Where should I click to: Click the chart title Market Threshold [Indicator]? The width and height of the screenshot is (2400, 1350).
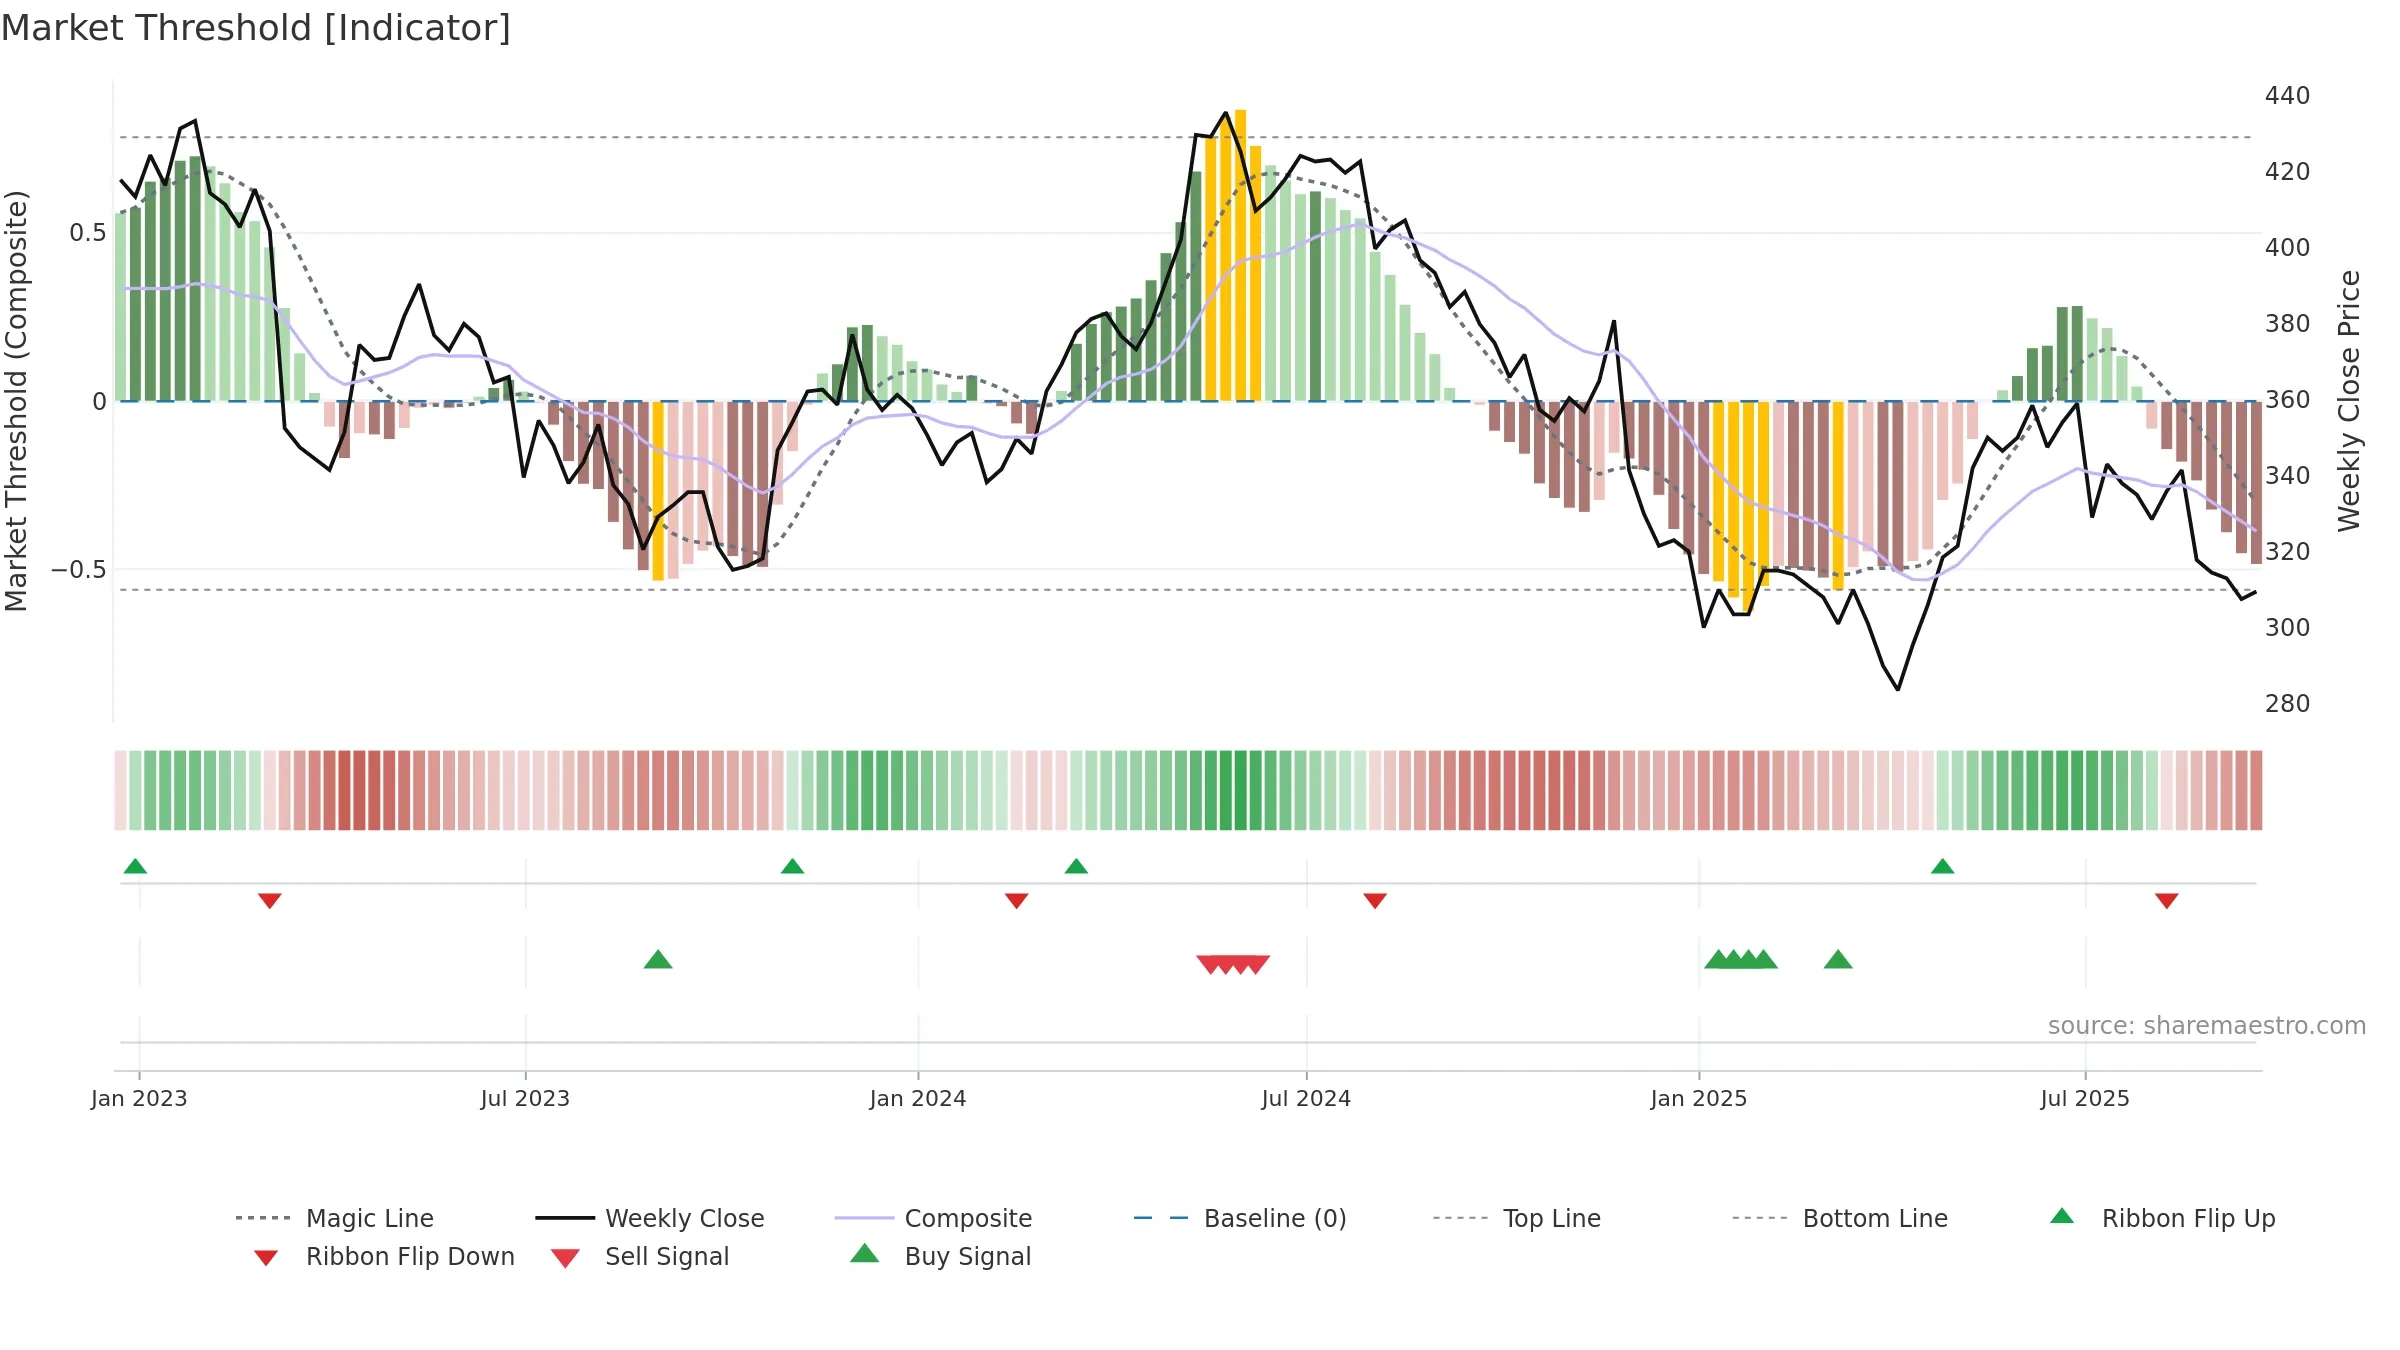[x=256, y=28]
